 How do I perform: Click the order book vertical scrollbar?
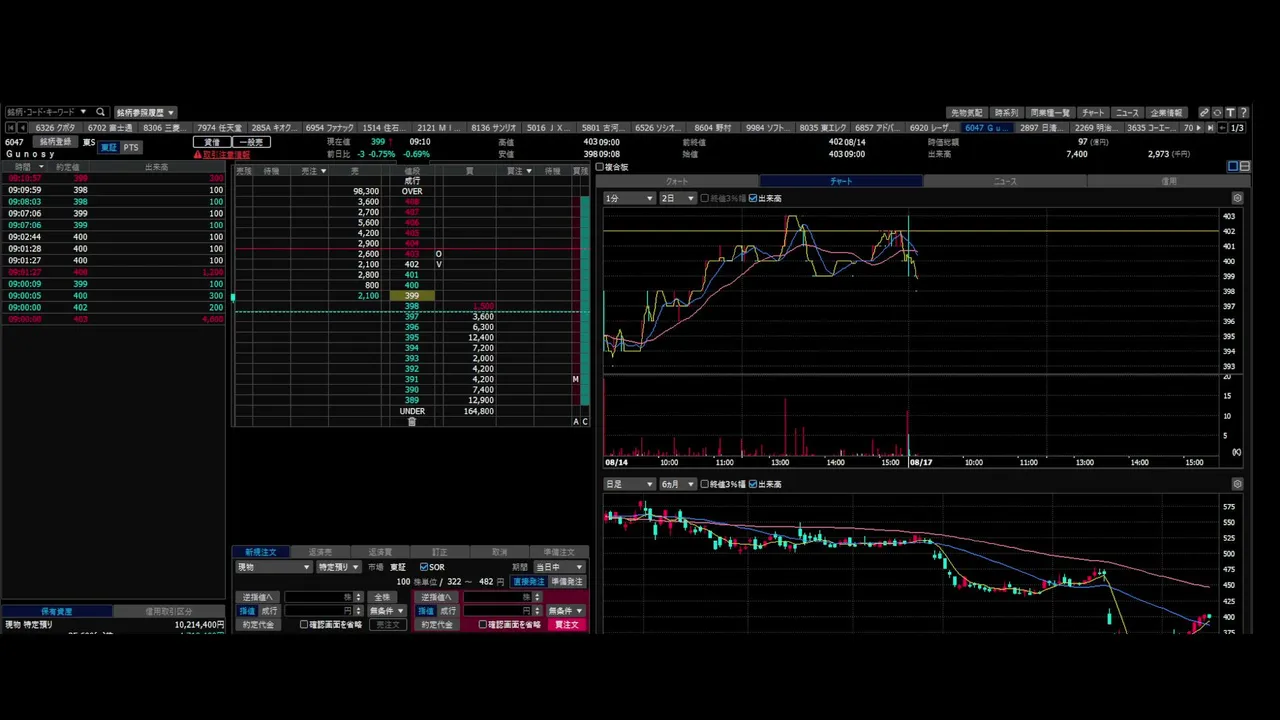585,300
